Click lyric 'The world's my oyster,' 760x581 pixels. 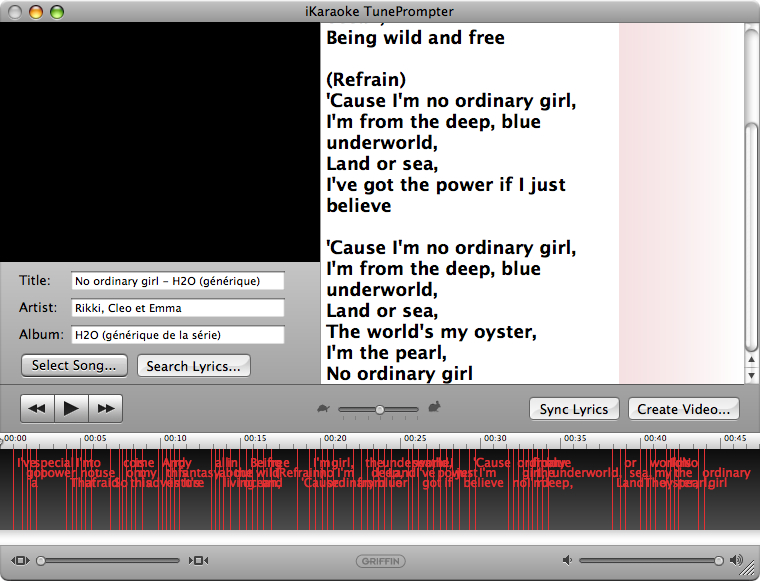431,332
